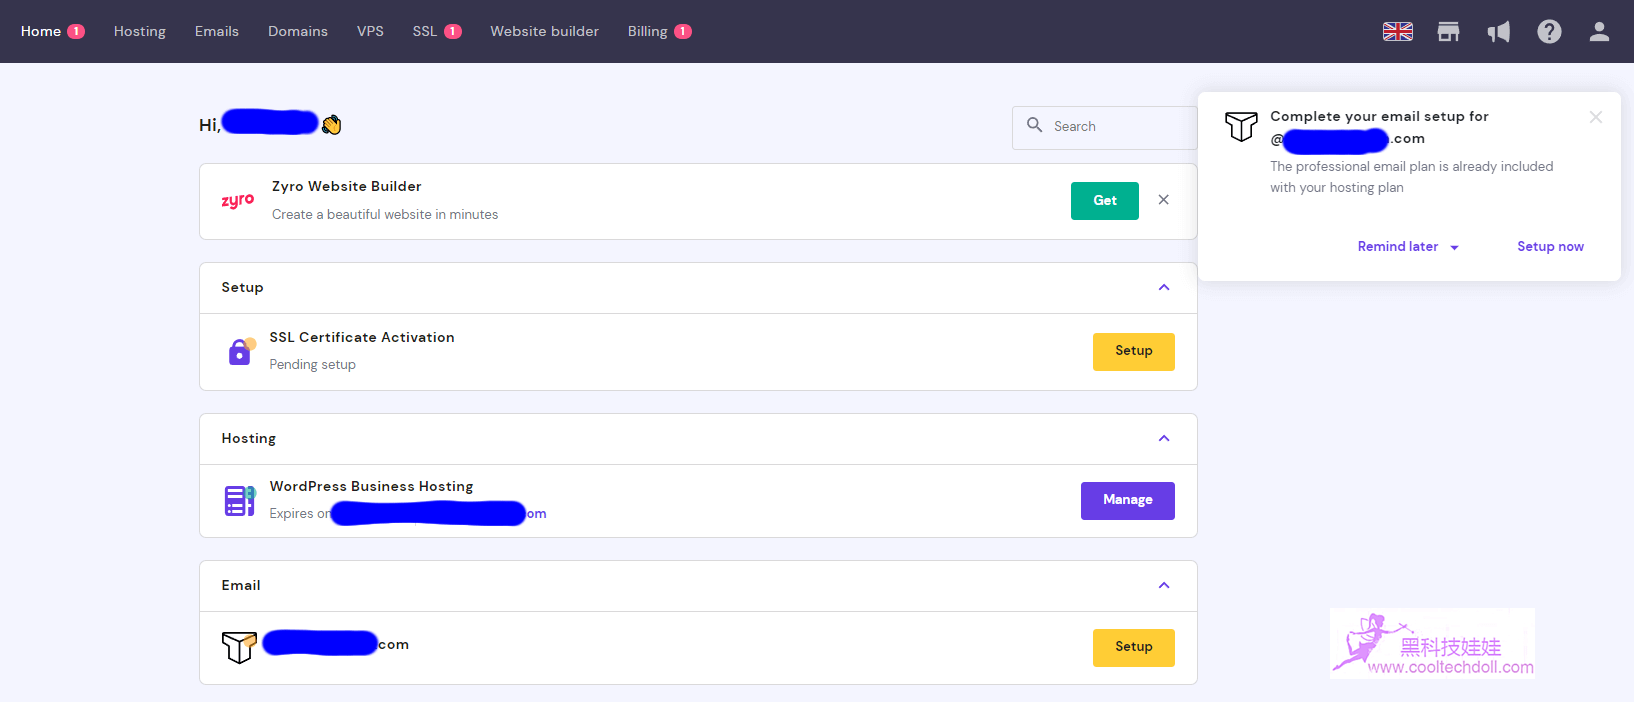Click the Create a beautiful website text
The image size is (1634, 702).
coord(385,215)
